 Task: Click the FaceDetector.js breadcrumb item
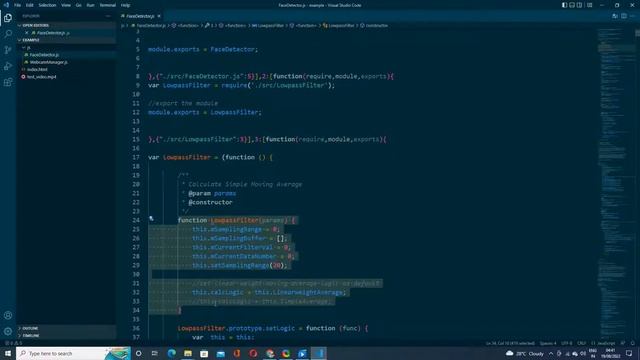(148, 25)
